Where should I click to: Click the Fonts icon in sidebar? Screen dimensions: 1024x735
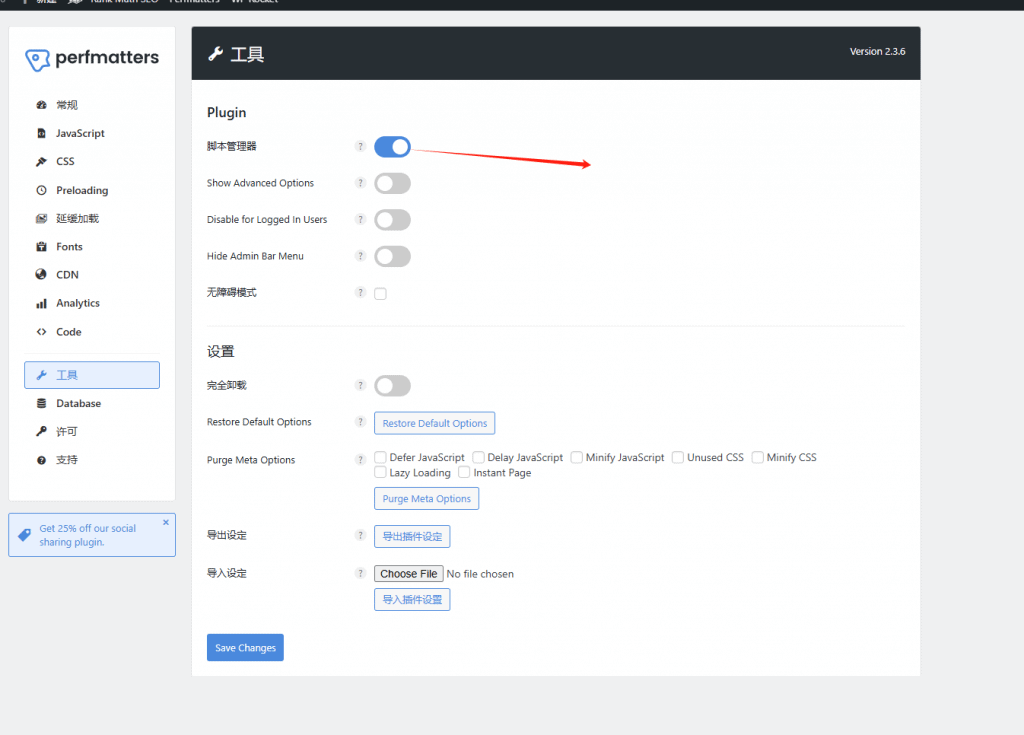click(x=41, y=246)
